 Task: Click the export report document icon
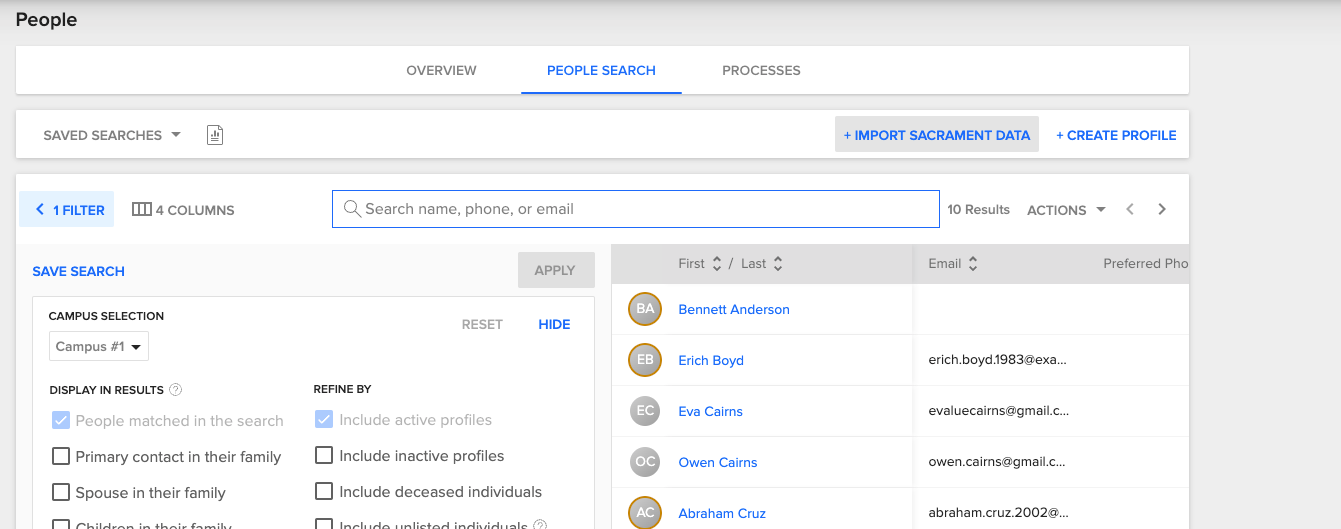[x=215, y=135]
